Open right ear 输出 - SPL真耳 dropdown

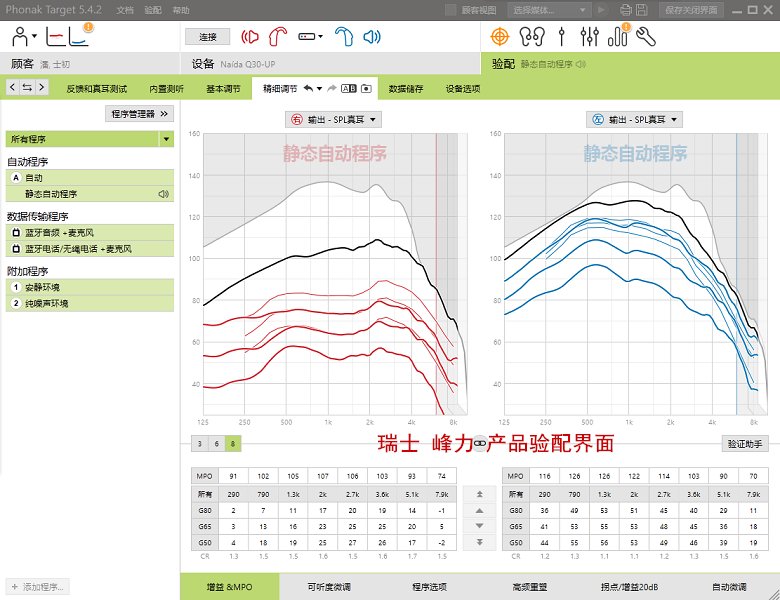click(335, 120)
